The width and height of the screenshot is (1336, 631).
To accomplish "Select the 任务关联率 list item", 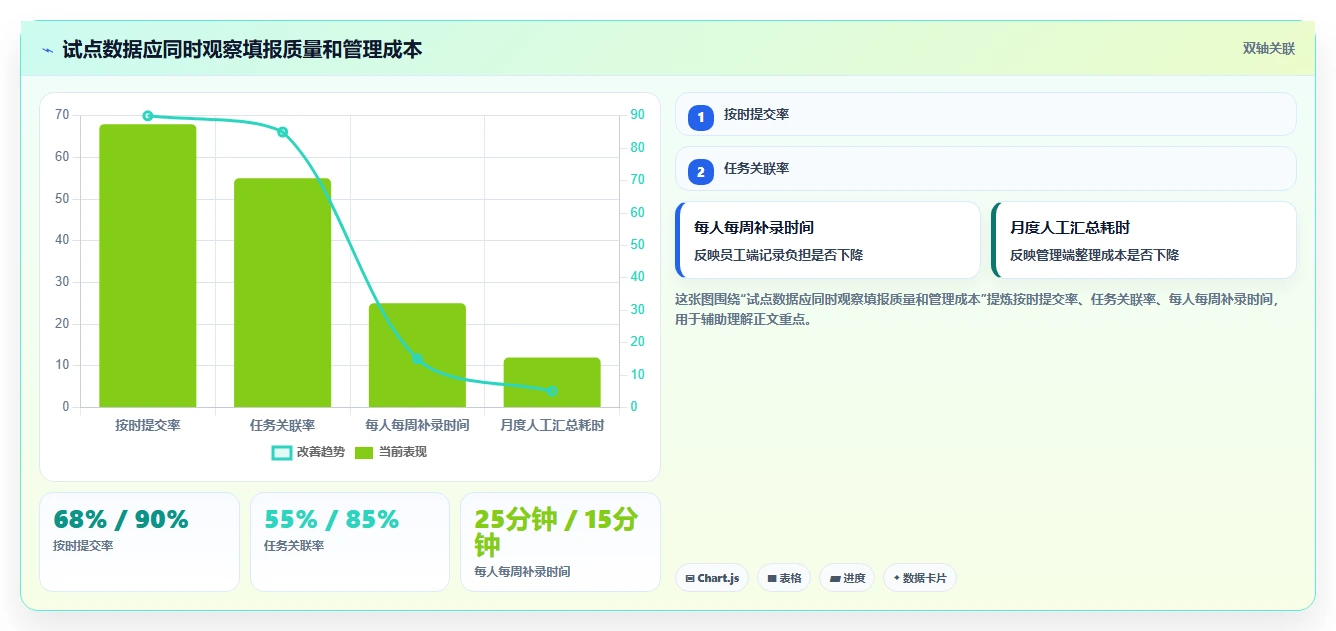I will click(986, 169).
